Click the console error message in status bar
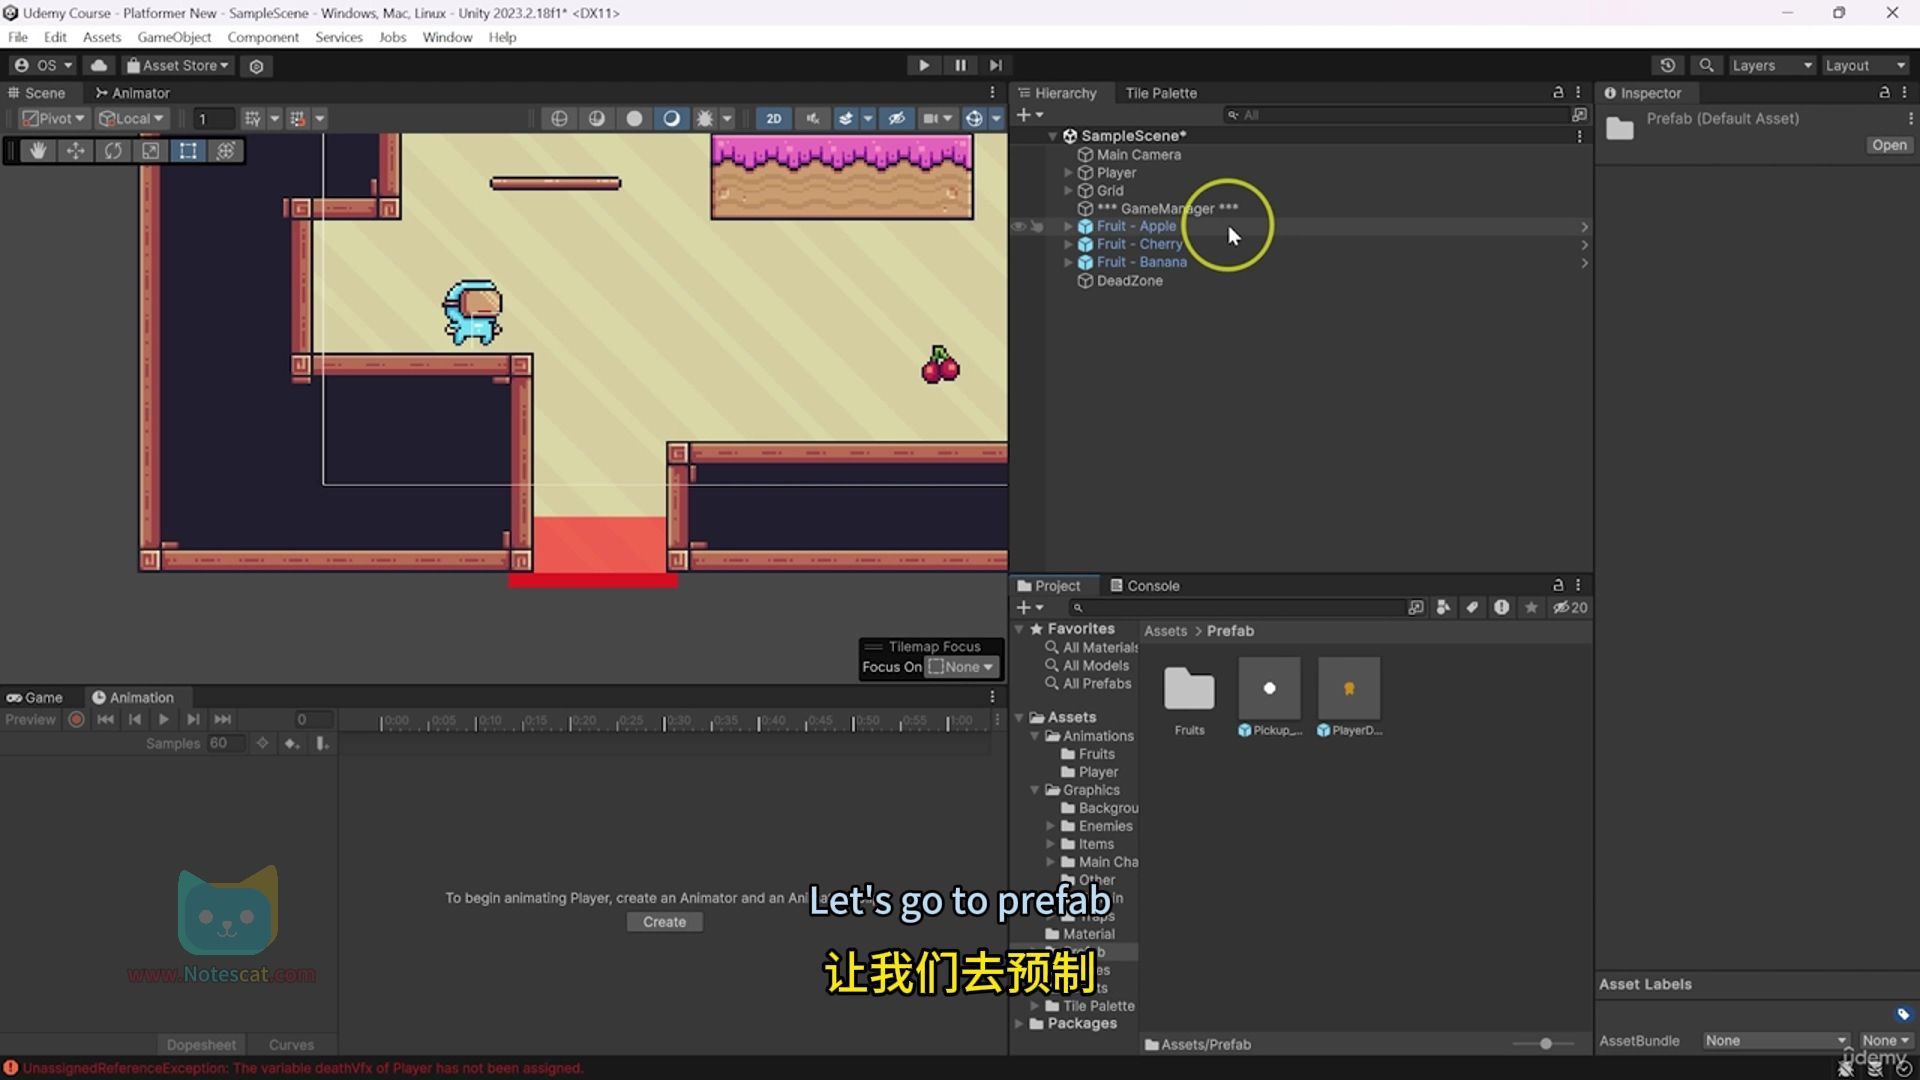1920x1080 pixels. [302, 1068]
